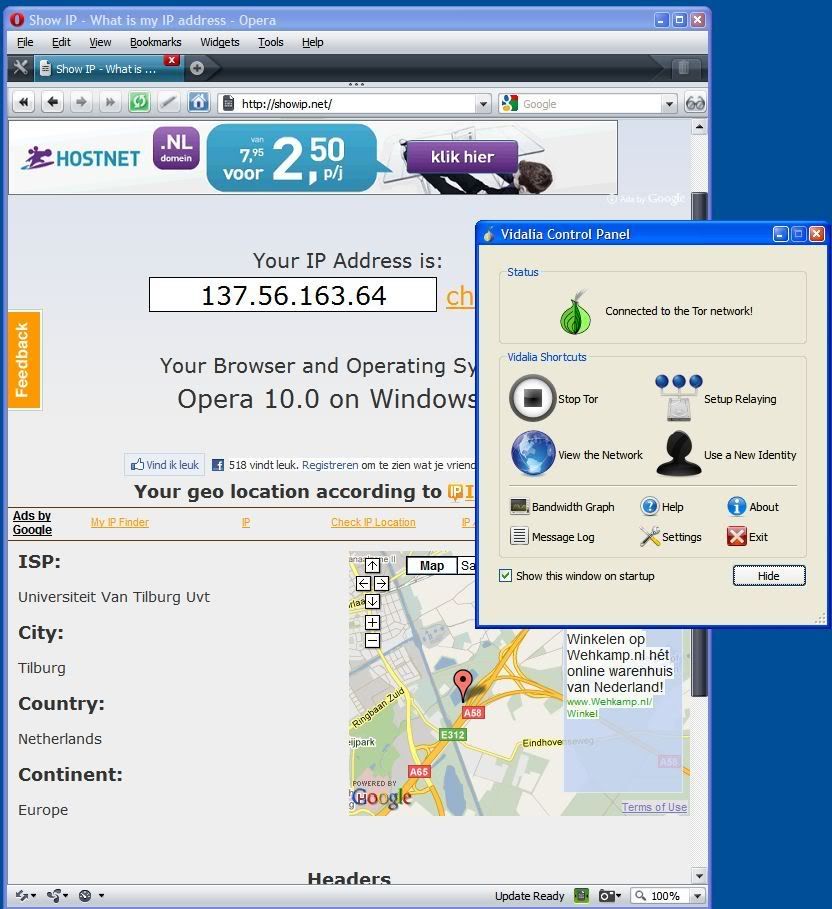This screenshot has width=832, height=909.
Task: Click the klik hier ad button
Action: click(462, 157)
